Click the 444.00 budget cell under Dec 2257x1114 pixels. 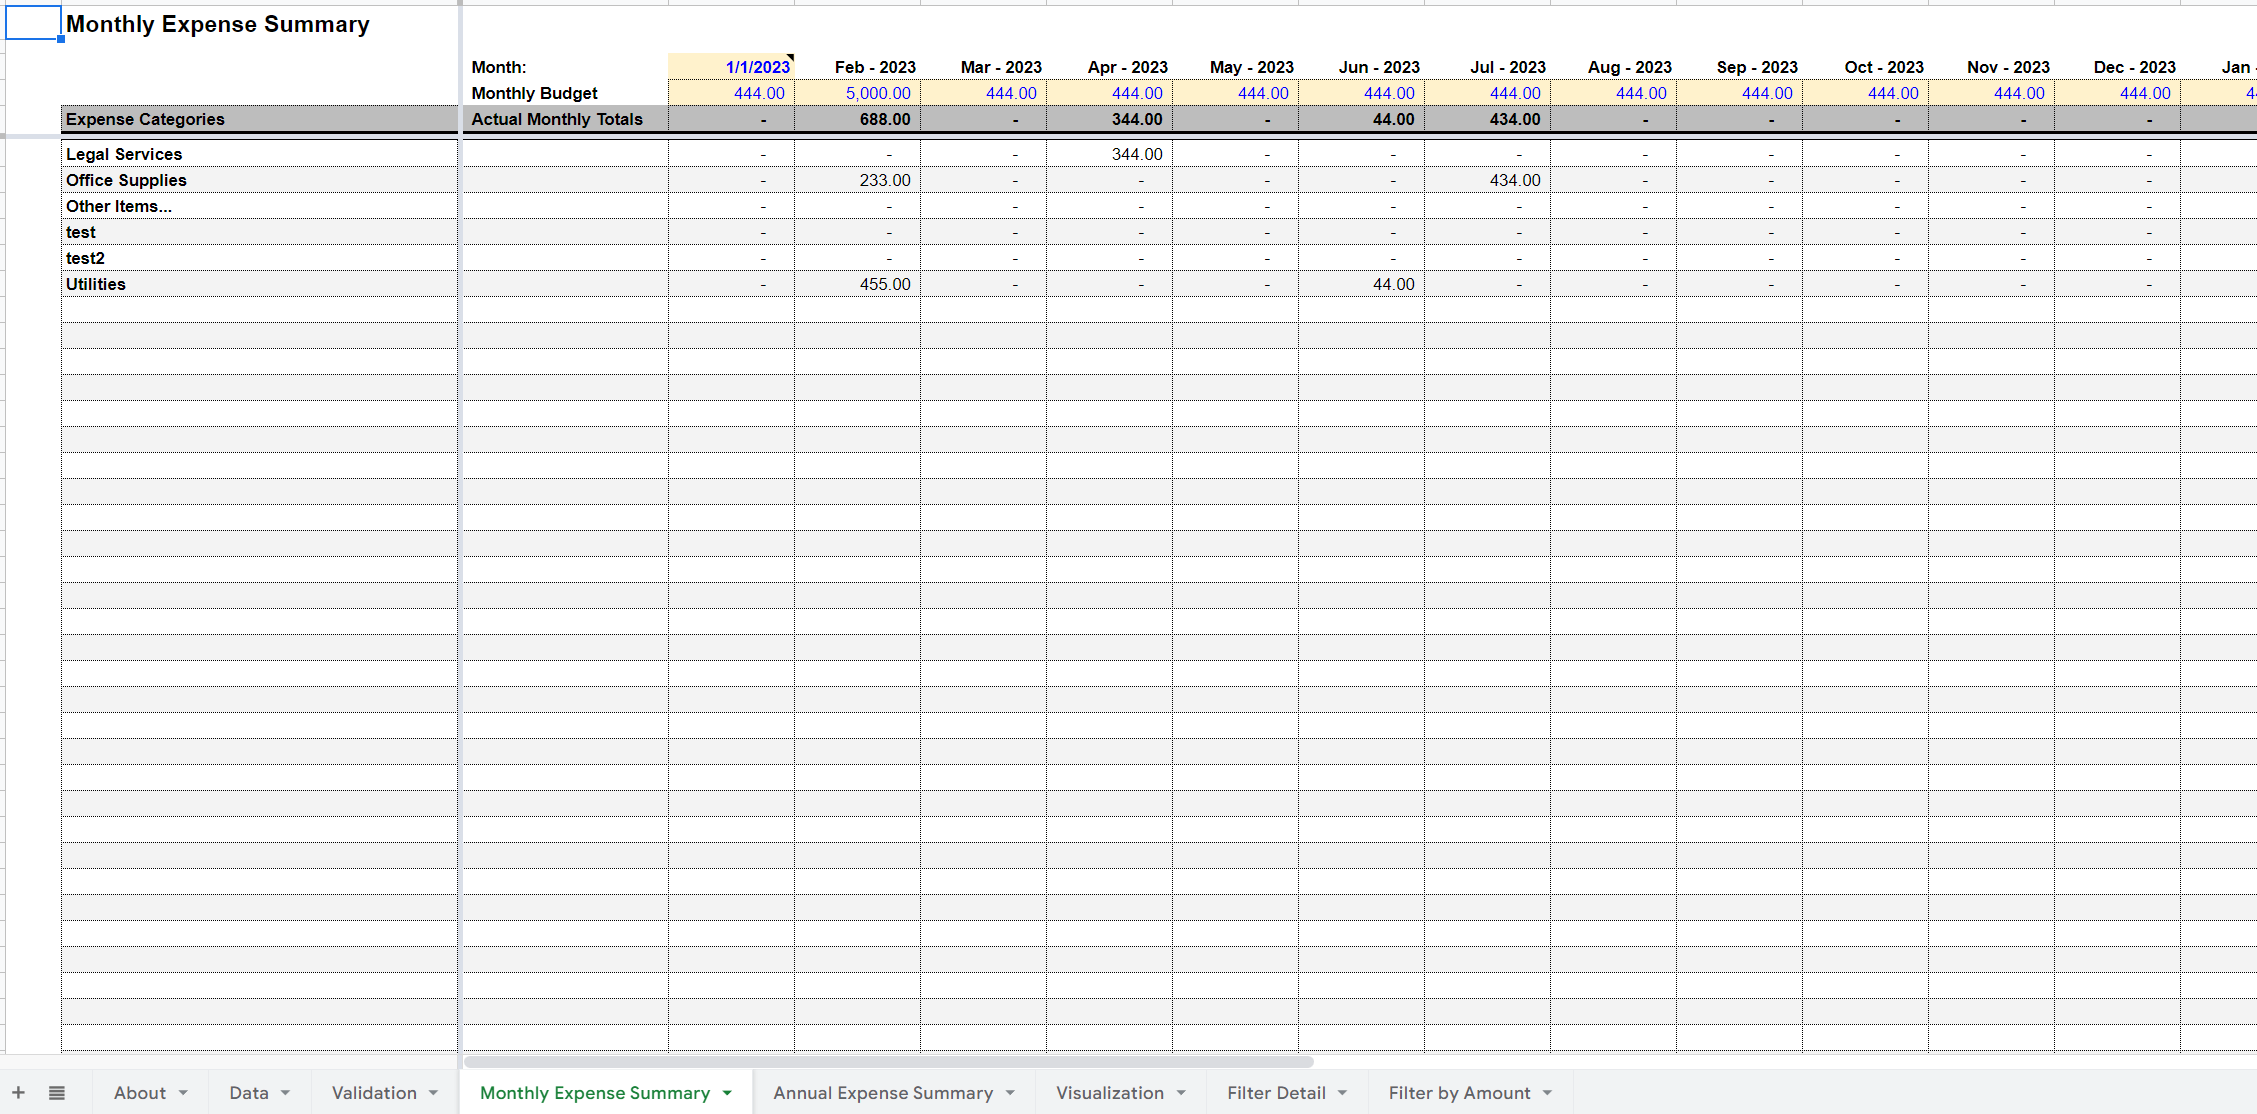tap(2117, 93)
